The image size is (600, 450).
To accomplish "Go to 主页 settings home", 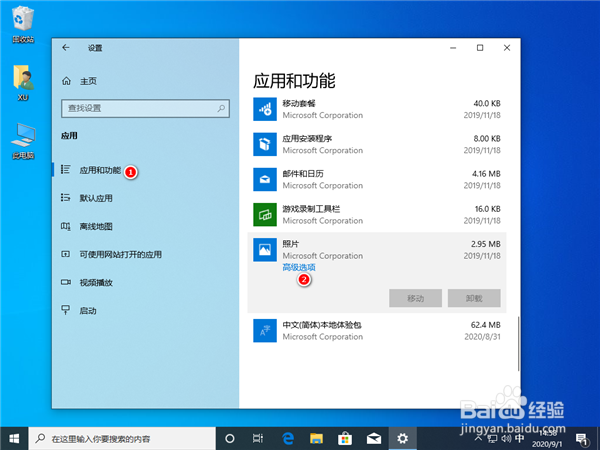I will point(88,81).
